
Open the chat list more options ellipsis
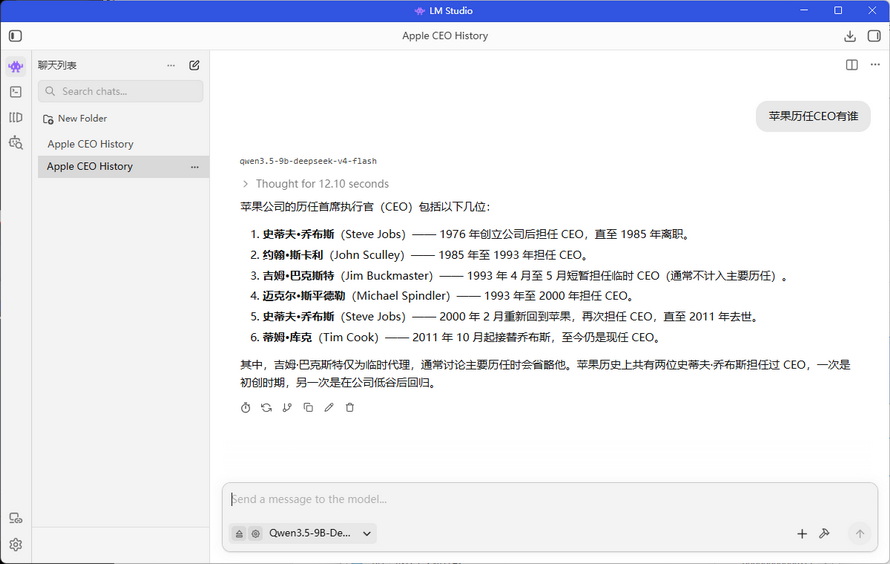pyautogui.click(x=171, y=65)
